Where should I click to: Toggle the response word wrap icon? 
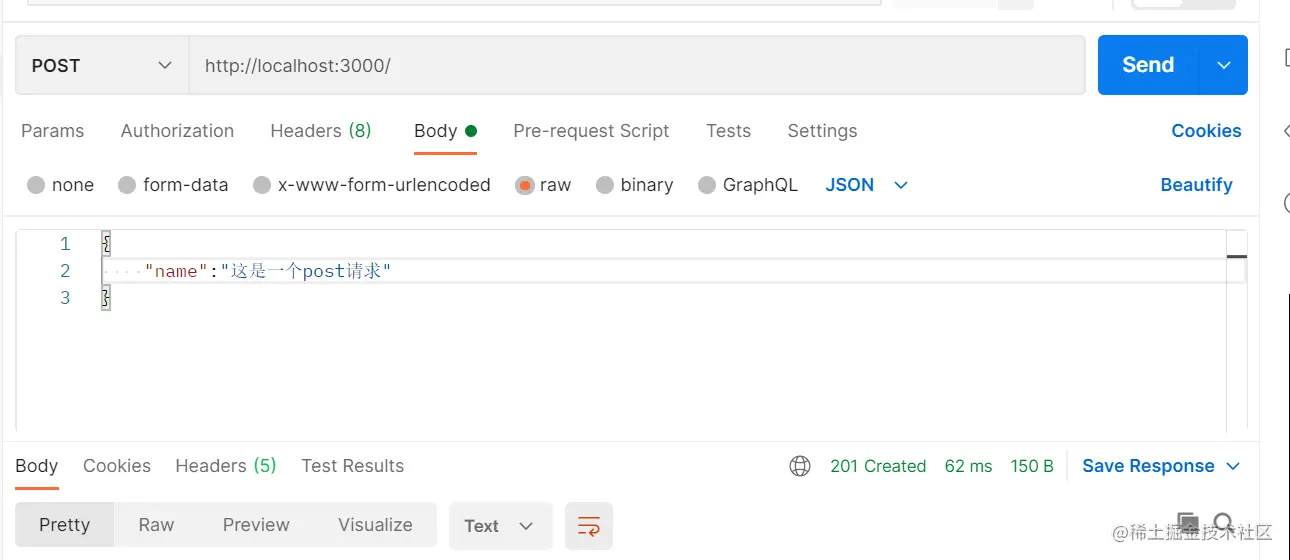click(x=589, y=526)
